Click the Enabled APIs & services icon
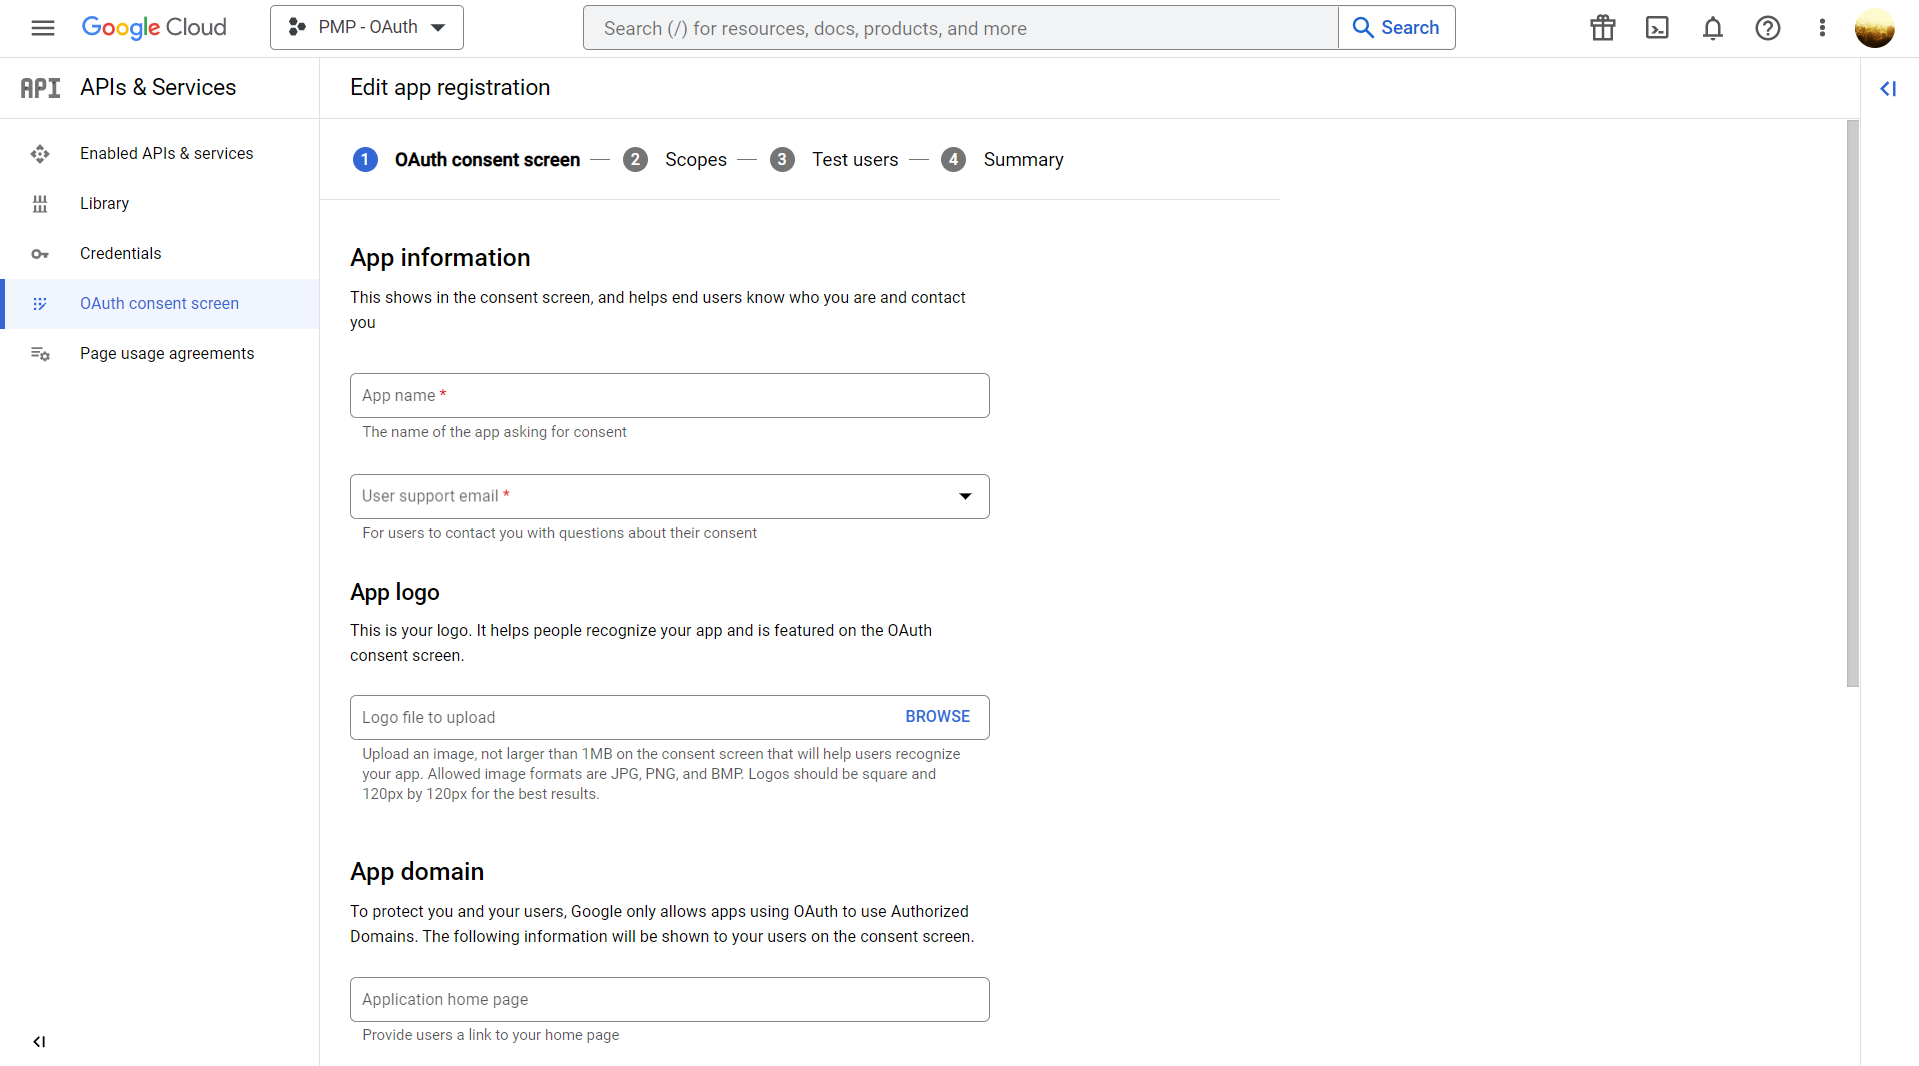This screenshot has width=1919, height=1066. click(x=40, y=153)
